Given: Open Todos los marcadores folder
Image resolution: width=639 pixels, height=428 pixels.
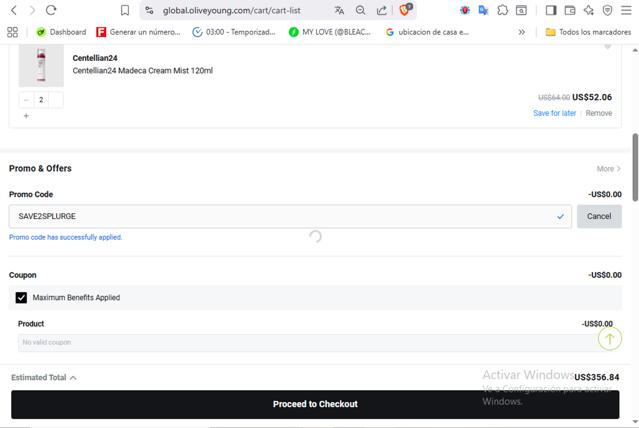Looking at the screenshot, I should coord(588,32).
